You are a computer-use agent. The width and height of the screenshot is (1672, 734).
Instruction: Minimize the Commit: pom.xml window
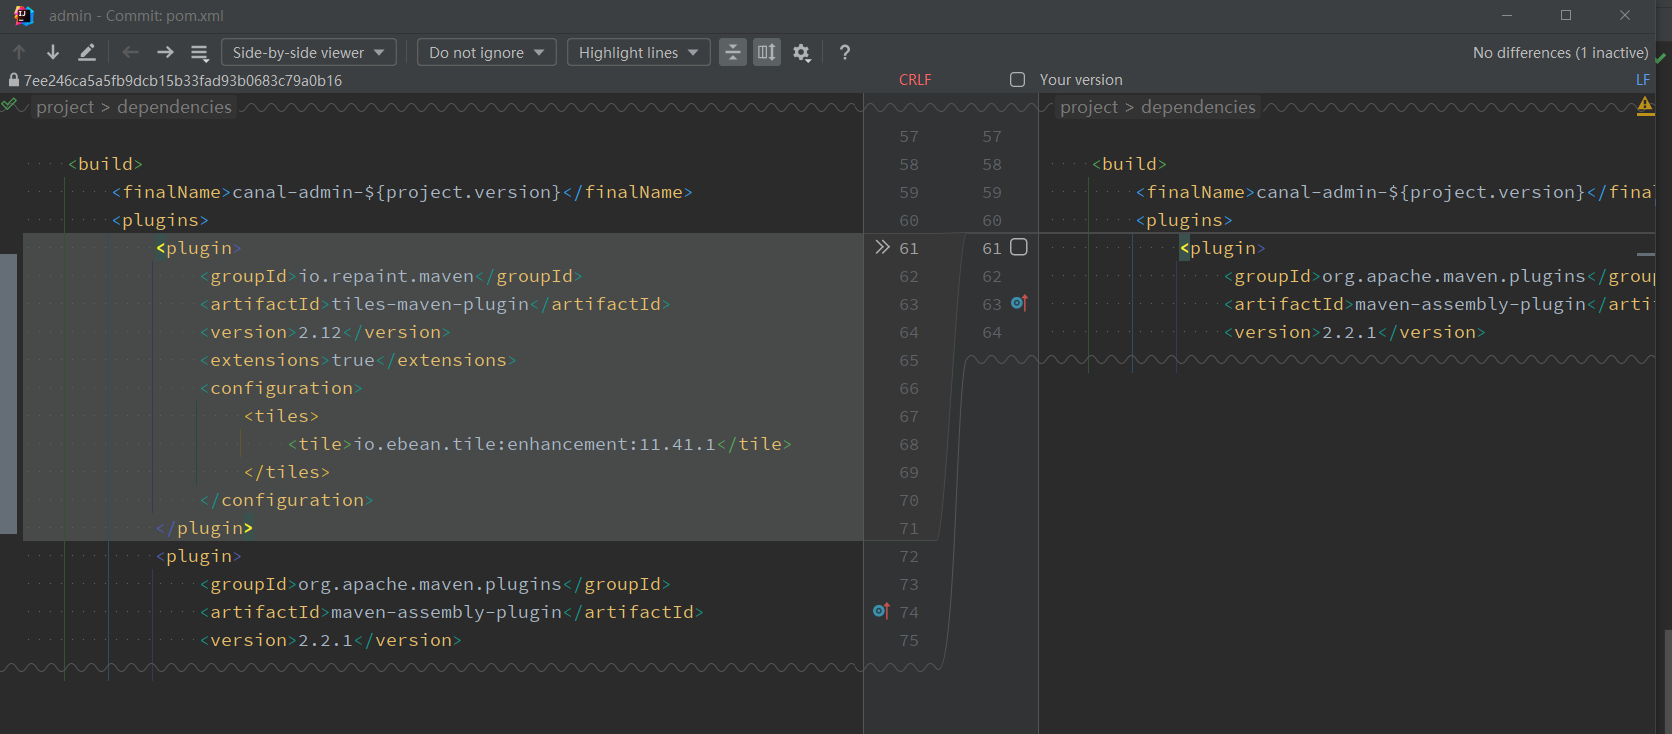[1507, 15]
